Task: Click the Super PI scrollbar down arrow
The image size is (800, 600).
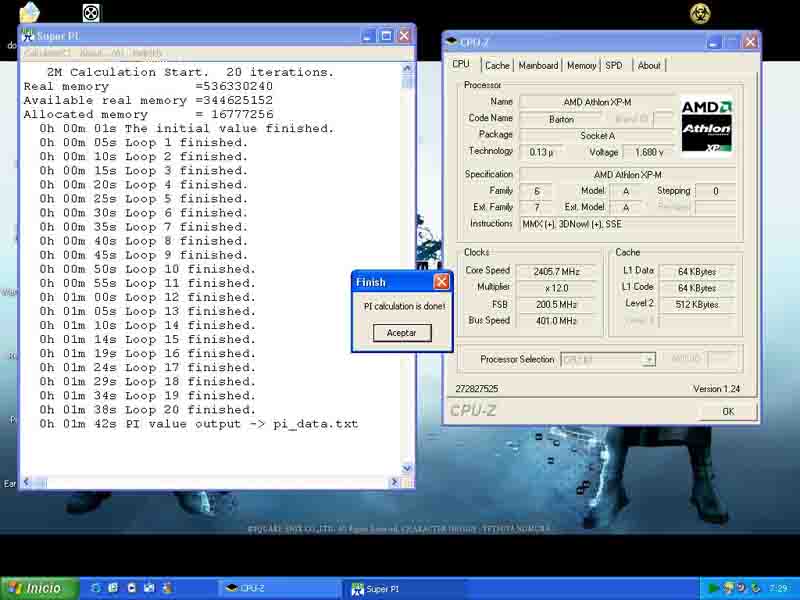Action: 407,468
